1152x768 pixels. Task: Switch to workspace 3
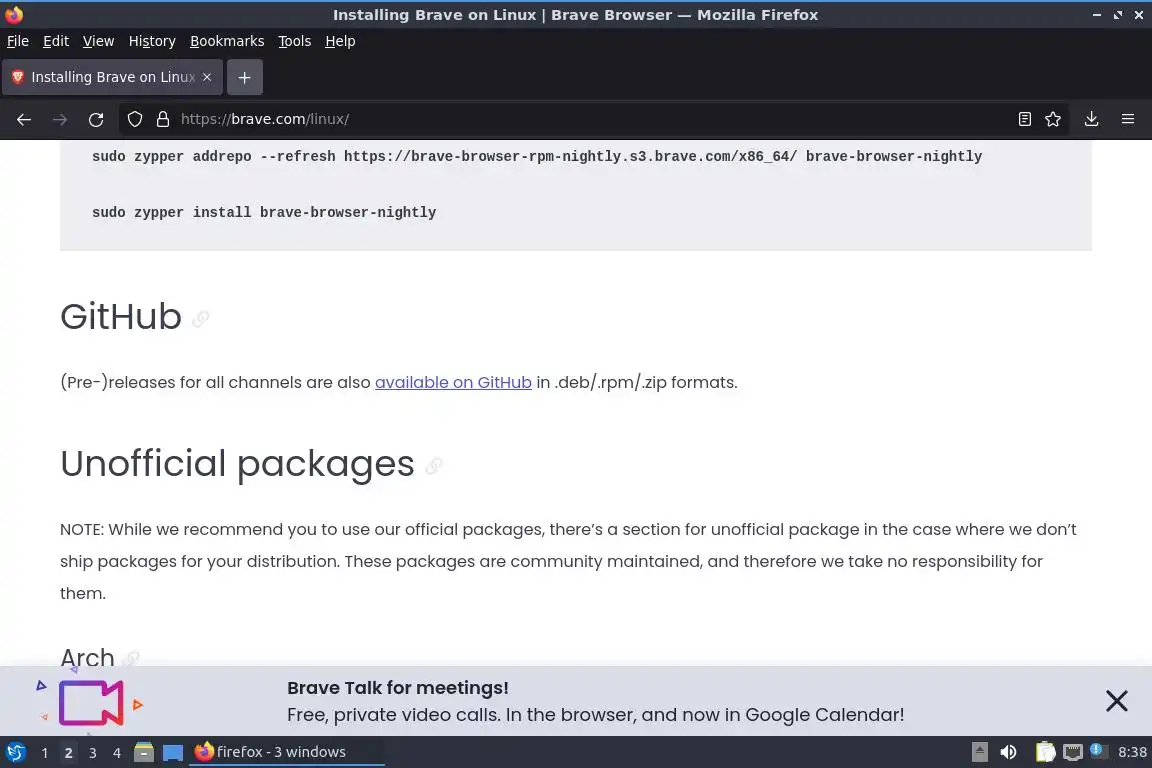pos(93,753)
